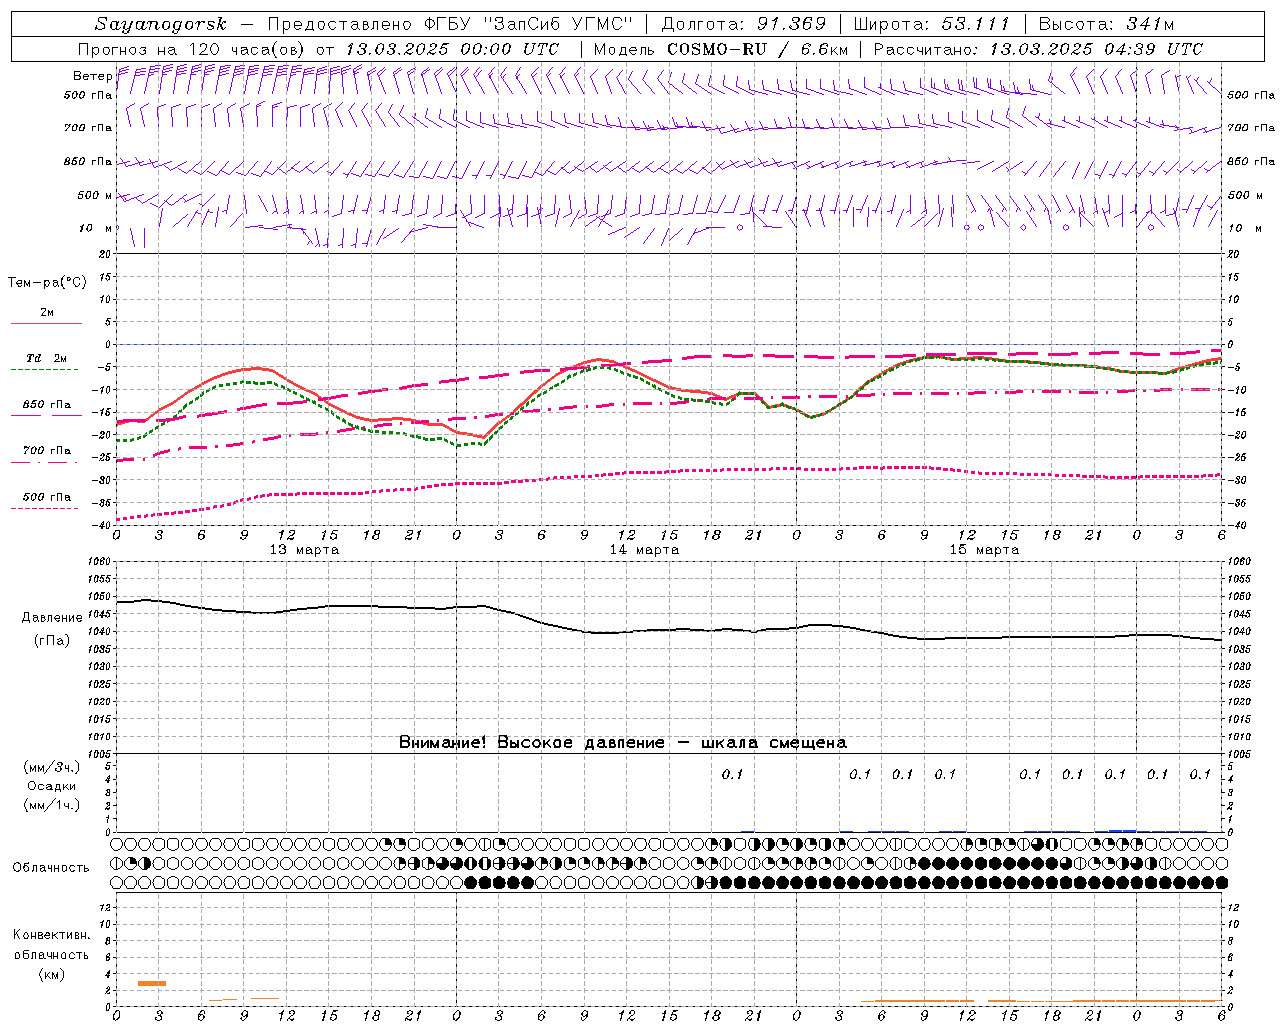Click the 'Прогноз на 120 часа(ов)' forecast text

(x=192, y=49)
